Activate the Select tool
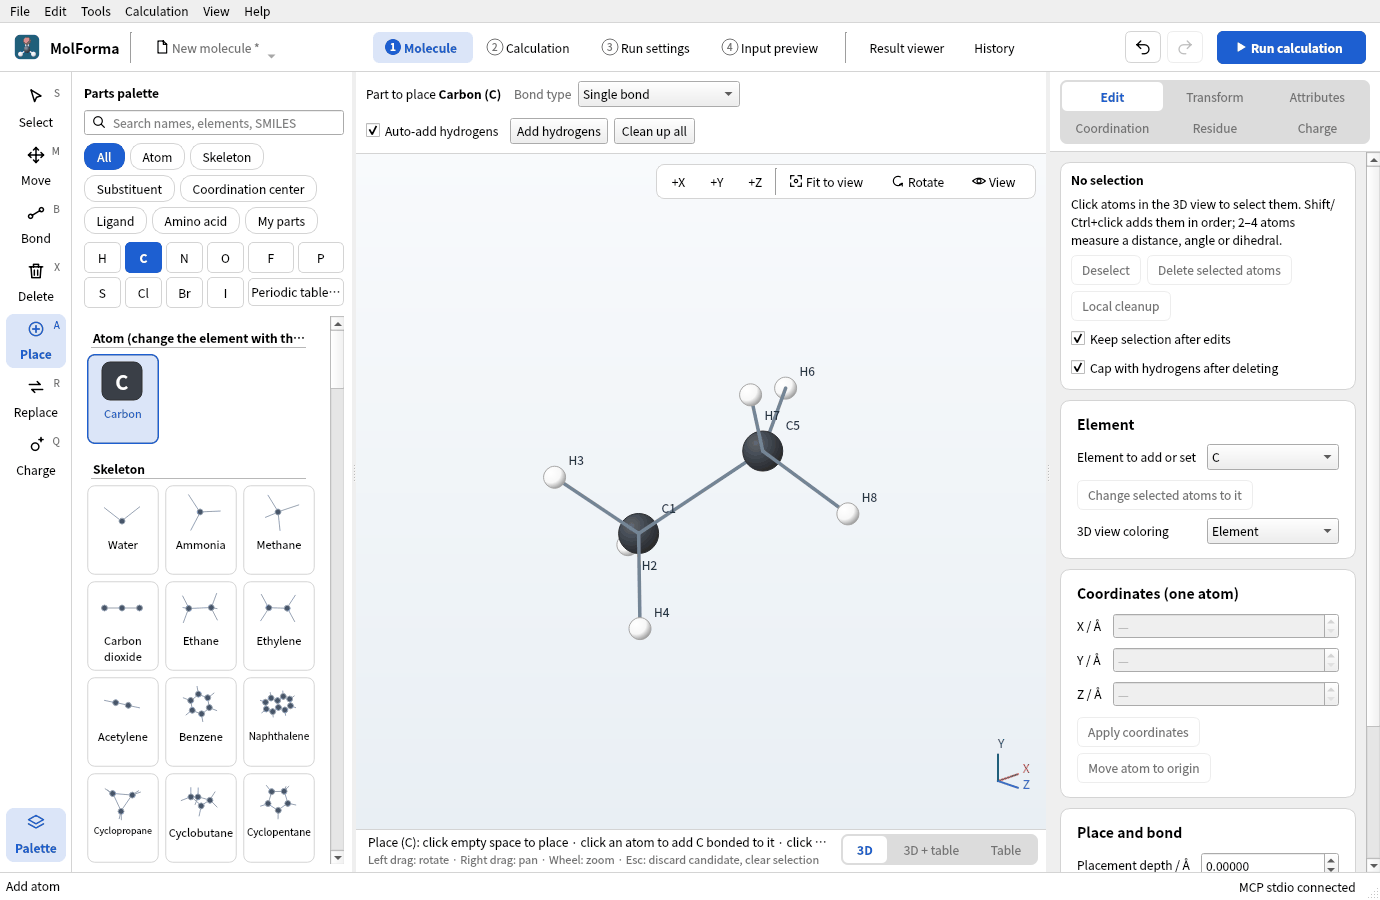 point(36,108)
